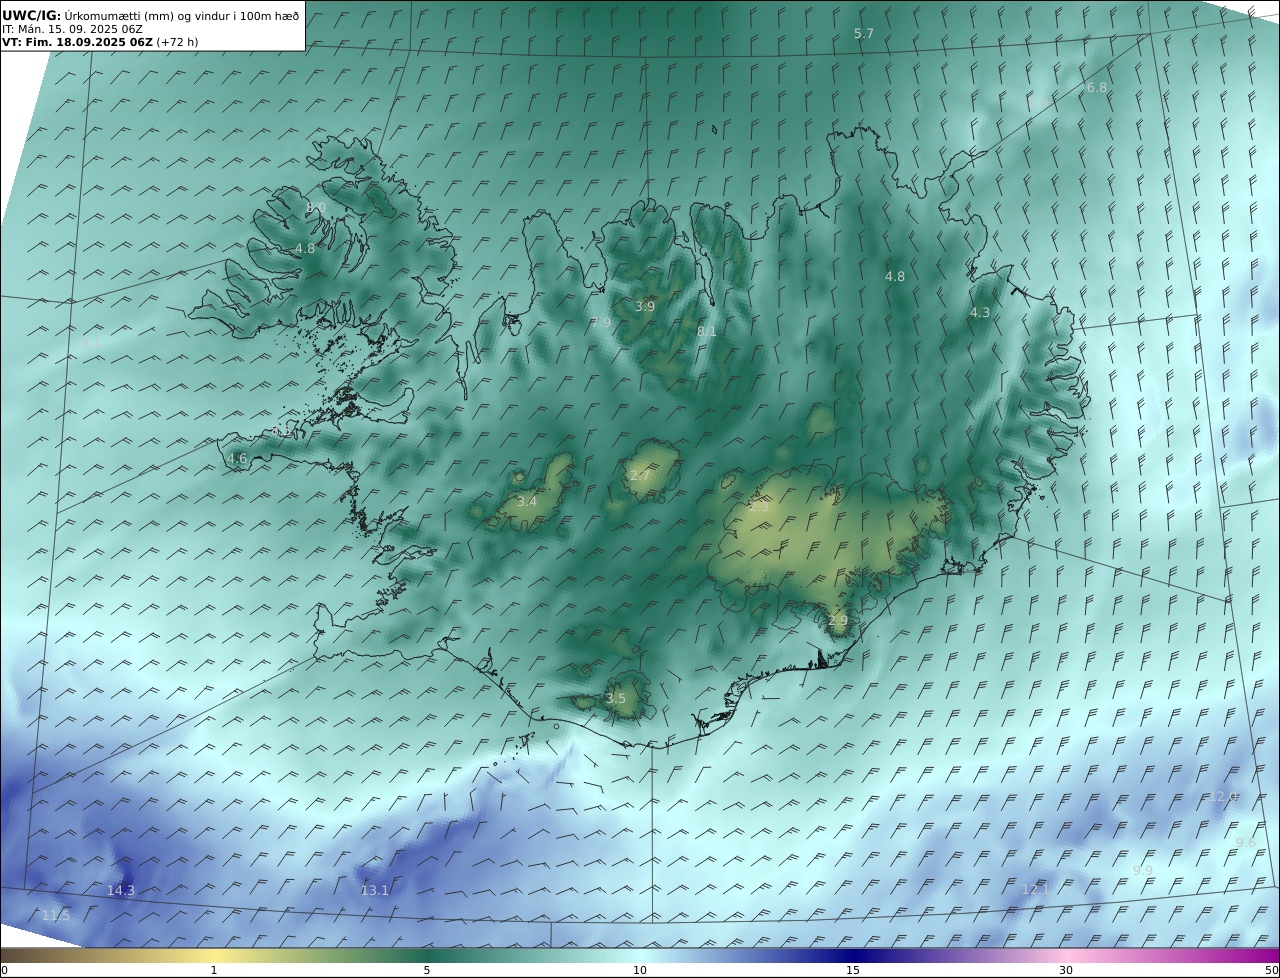Viewport: 1280px width, 978px height.
Task: Click the 4.8 value below the 8.0 label
Action: tap(305, 249)
